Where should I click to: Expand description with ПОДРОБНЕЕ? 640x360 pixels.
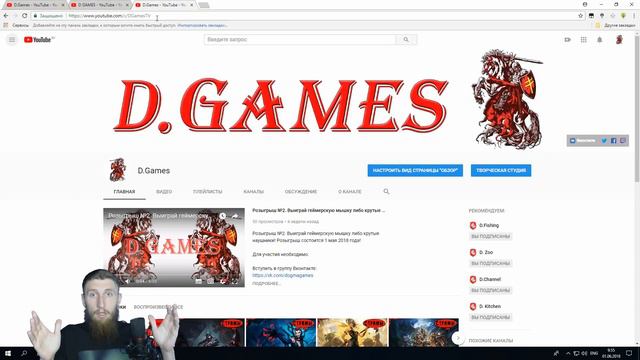pyautogui.click(x=266, y=283)
